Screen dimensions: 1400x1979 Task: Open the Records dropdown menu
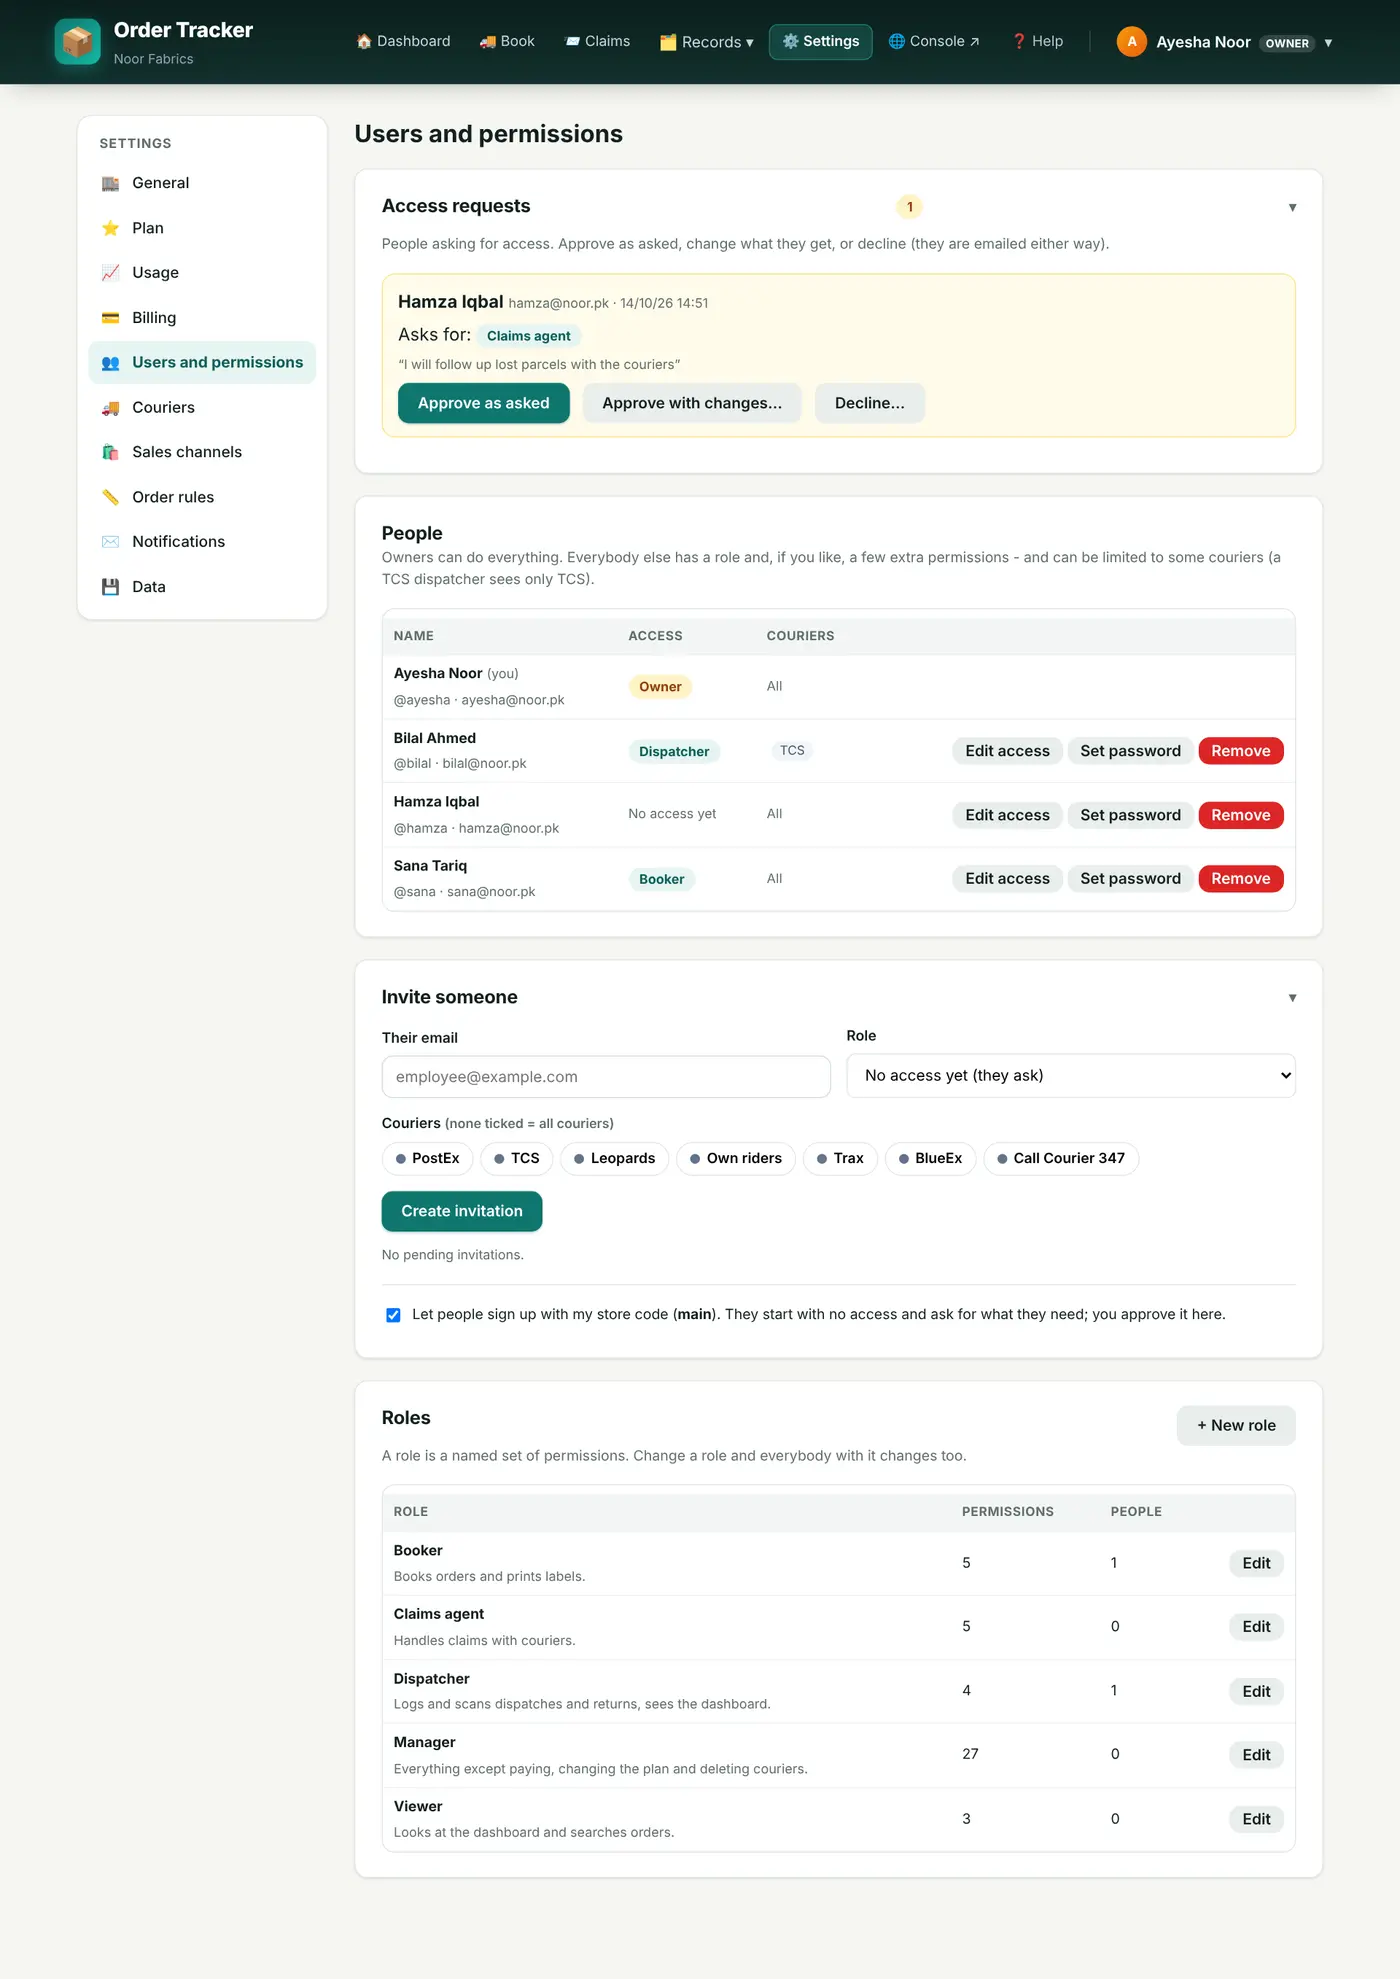tap(707, 42)
